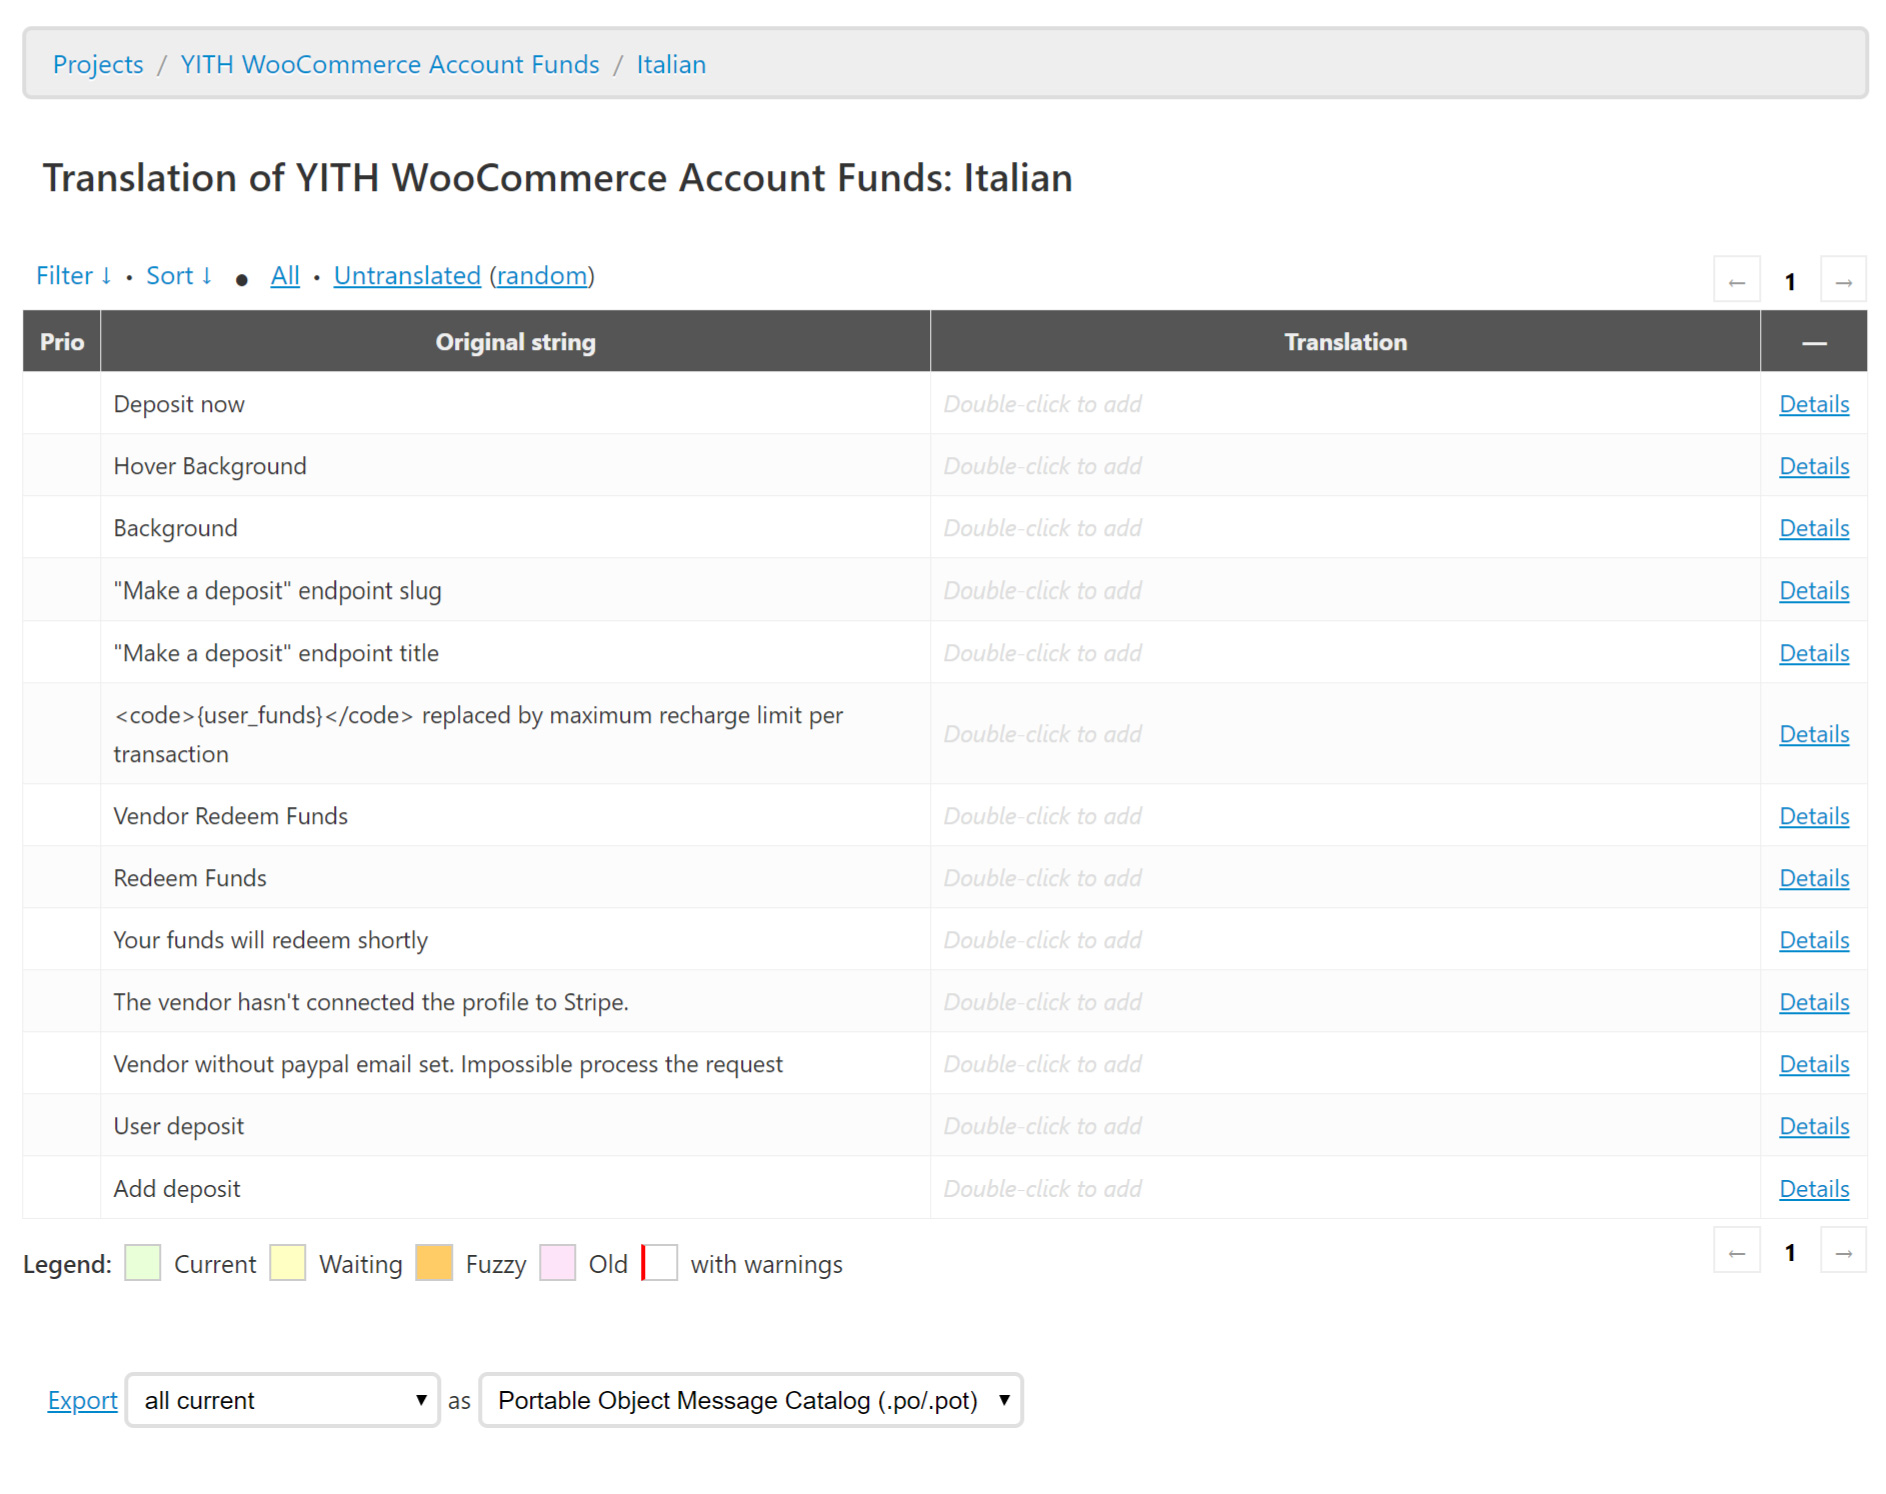Open Details for endpoint title row
Screen dimensions: 1886x1494
click(1814, 653)
